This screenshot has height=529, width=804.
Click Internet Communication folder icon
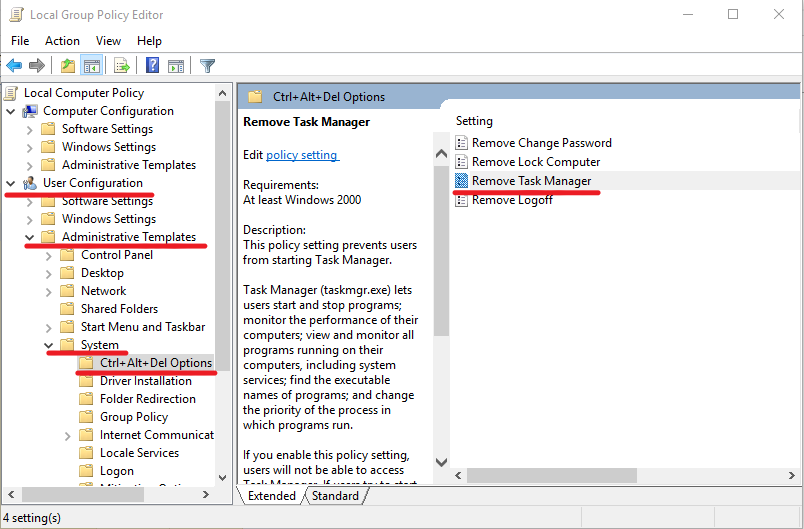pos(86,435)
